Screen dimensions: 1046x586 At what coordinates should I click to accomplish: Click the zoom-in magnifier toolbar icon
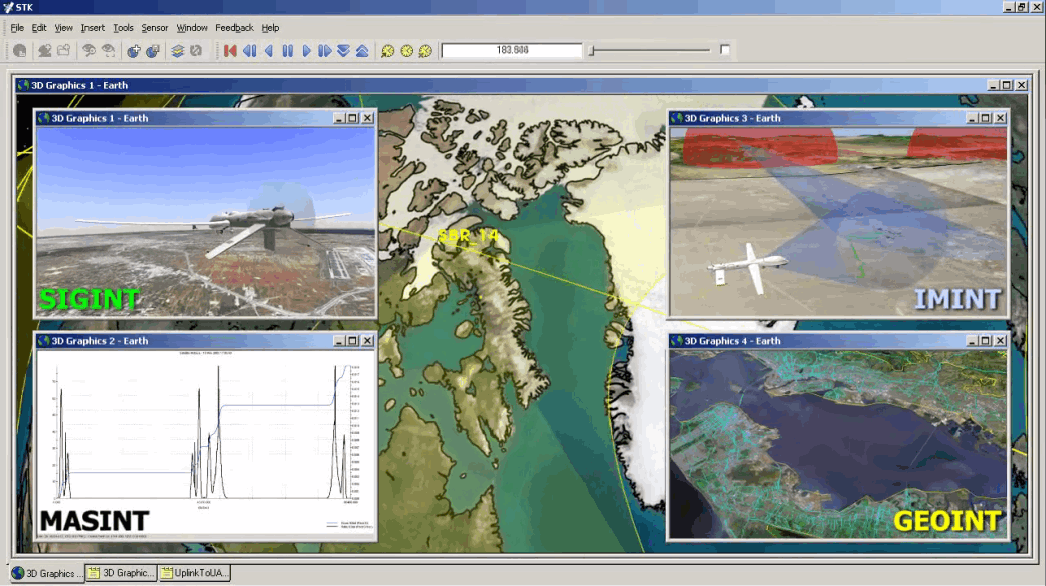[89, 51]
